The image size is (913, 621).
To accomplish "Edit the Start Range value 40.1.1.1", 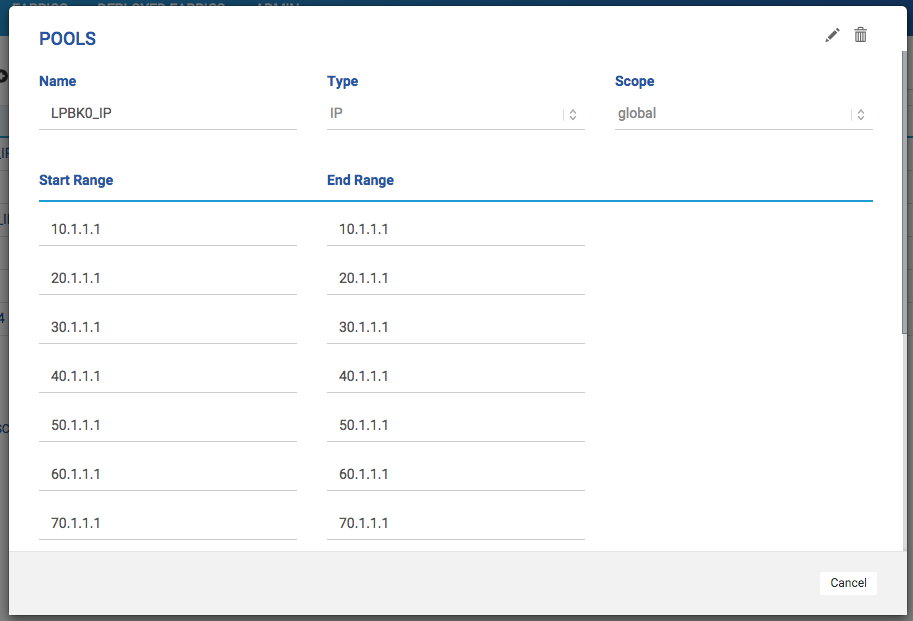I will click(x=168, y=376).
